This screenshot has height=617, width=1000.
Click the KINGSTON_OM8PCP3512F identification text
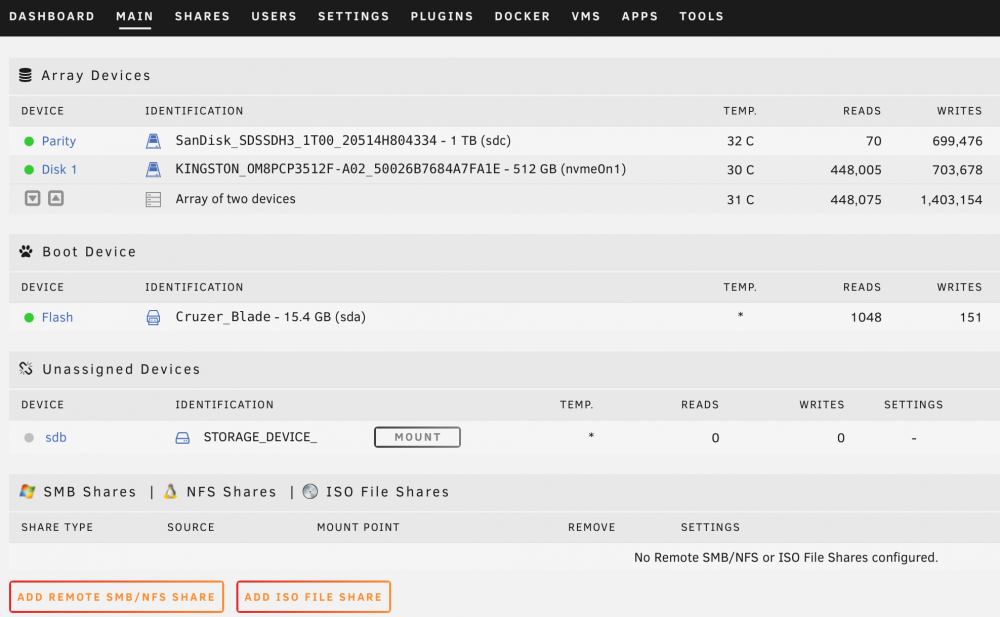tap(401, 169)
